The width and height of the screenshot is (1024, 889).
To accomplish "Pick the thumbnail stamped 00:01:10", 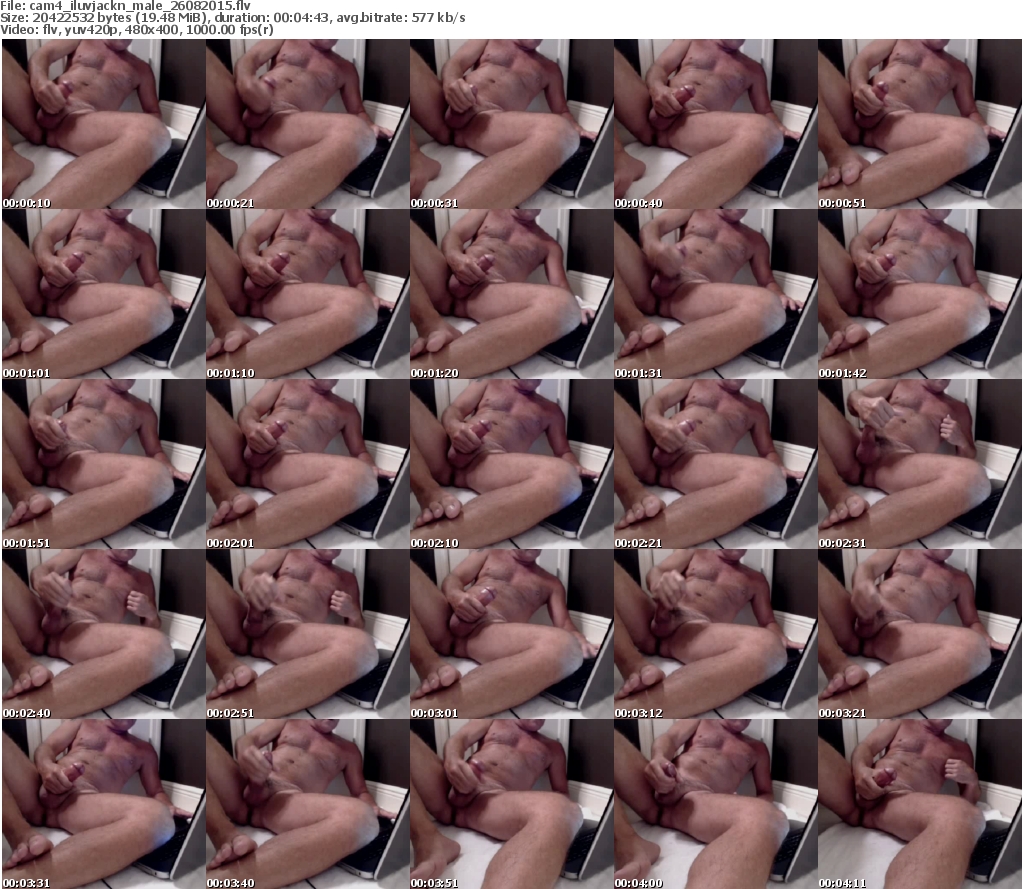I will point(308,294).
